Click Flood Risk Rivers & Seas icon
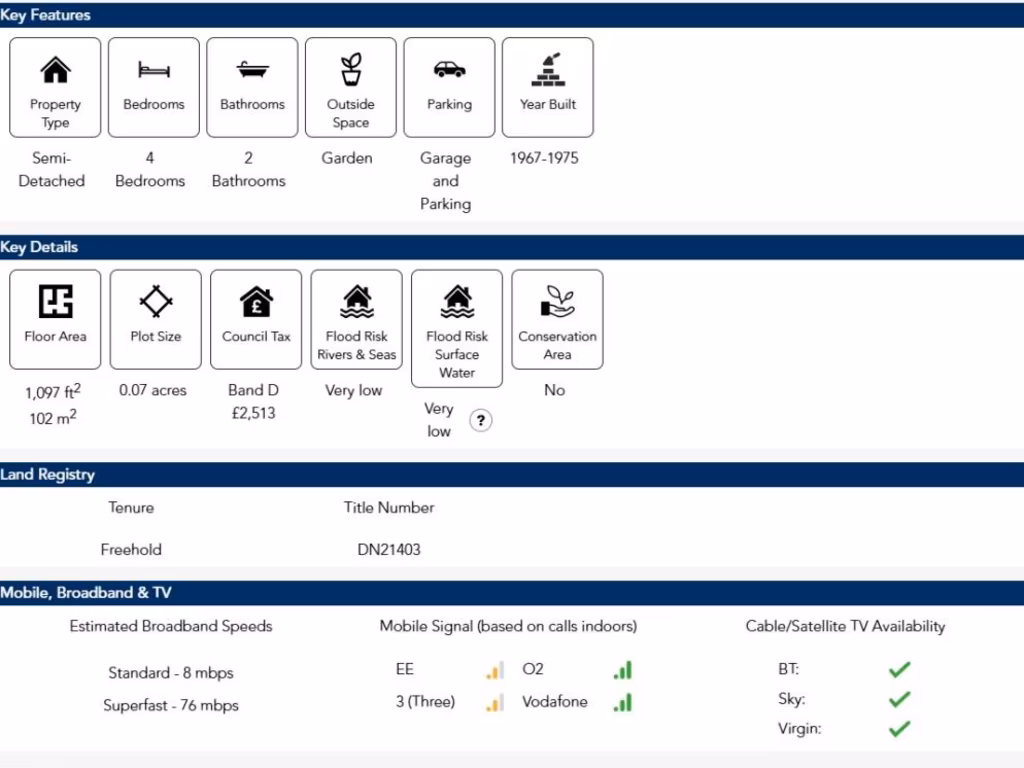The height and width of the screenshot is (768, 1024). [x=357, y=300]
